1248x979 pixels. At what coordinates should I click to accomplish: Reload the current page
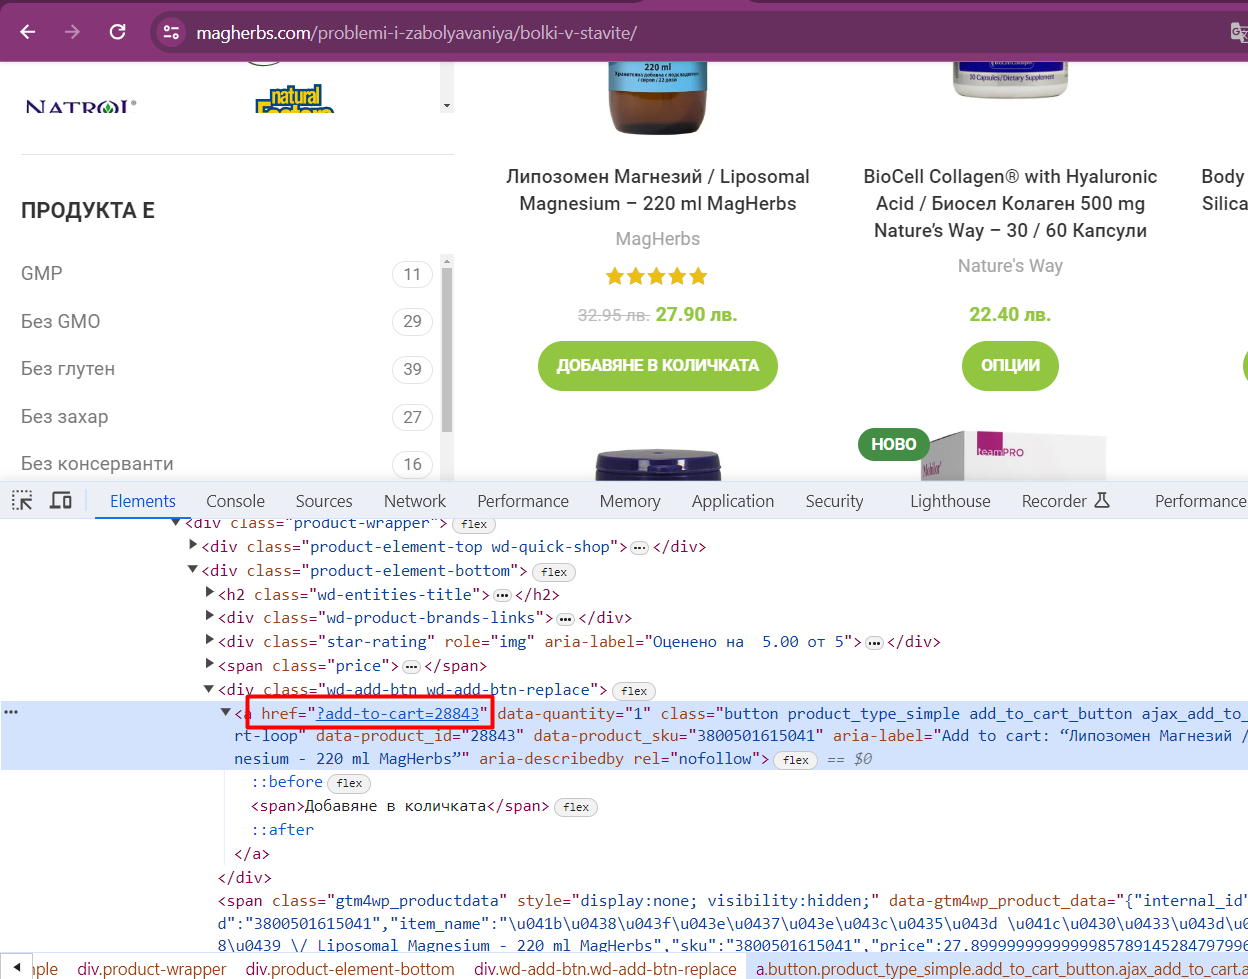118,32
